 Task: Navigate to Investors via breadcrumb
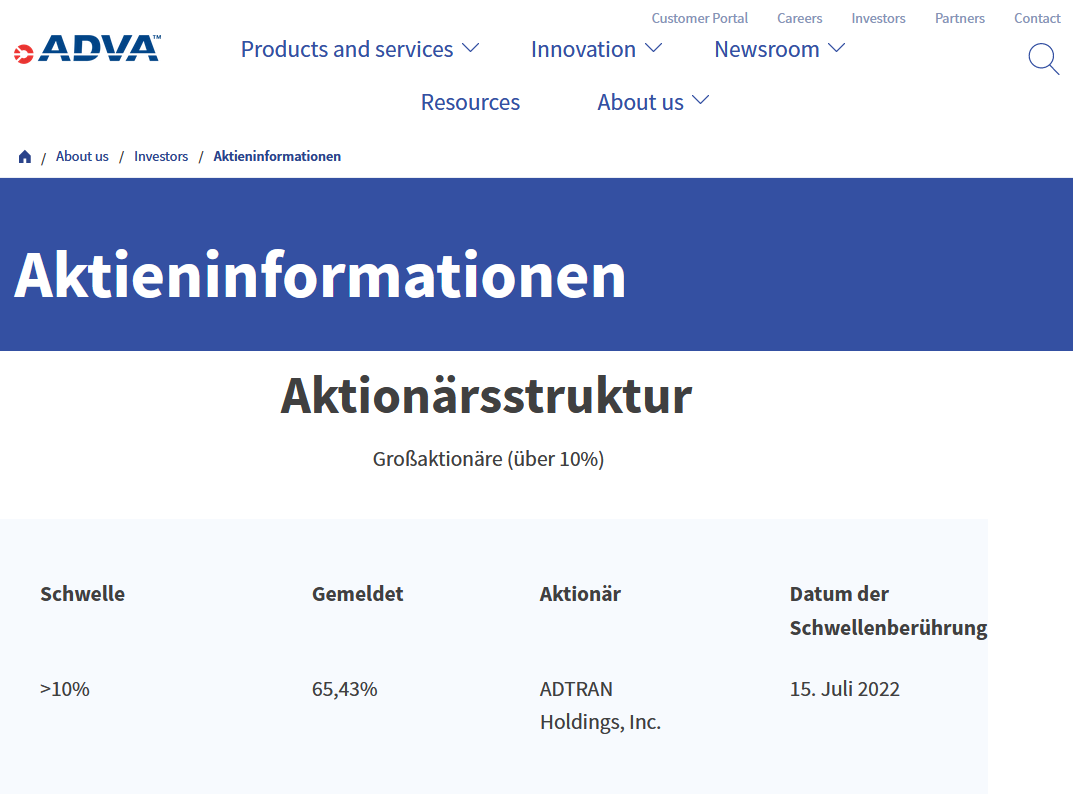point(161,155)
